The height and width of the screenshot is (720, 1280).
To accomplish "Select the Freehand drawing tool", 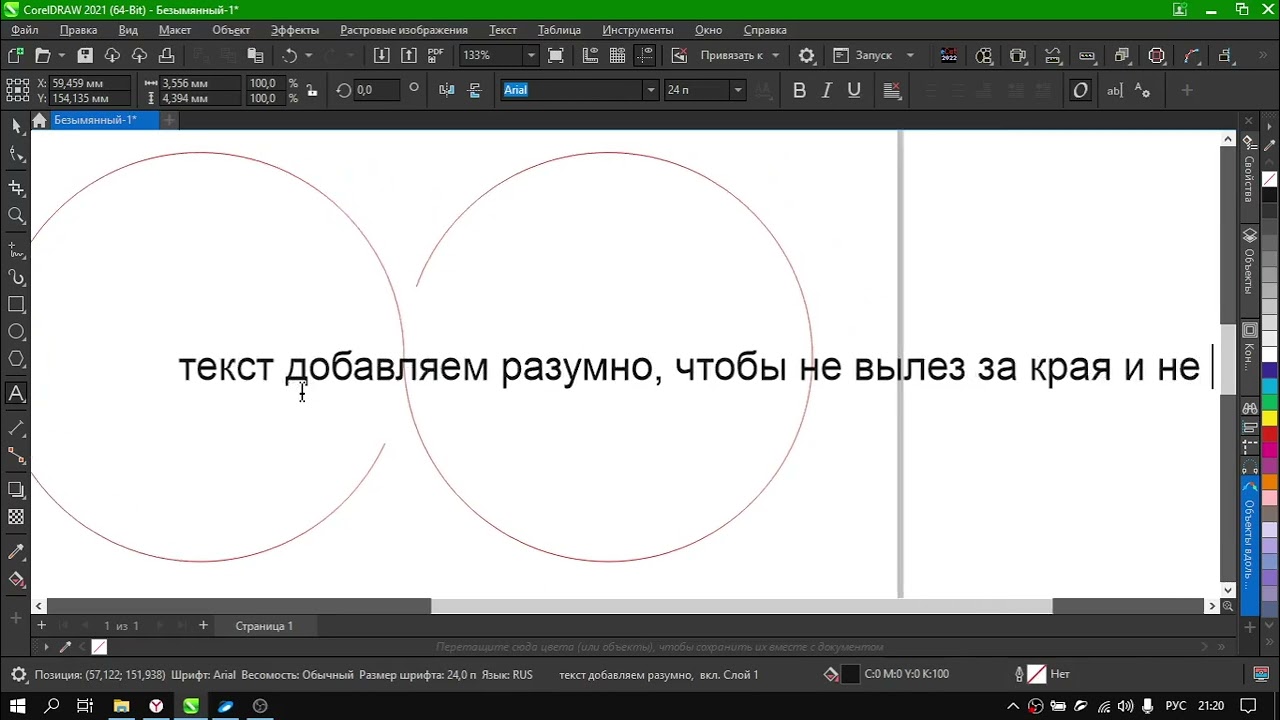I will click(x=16, y=248).
